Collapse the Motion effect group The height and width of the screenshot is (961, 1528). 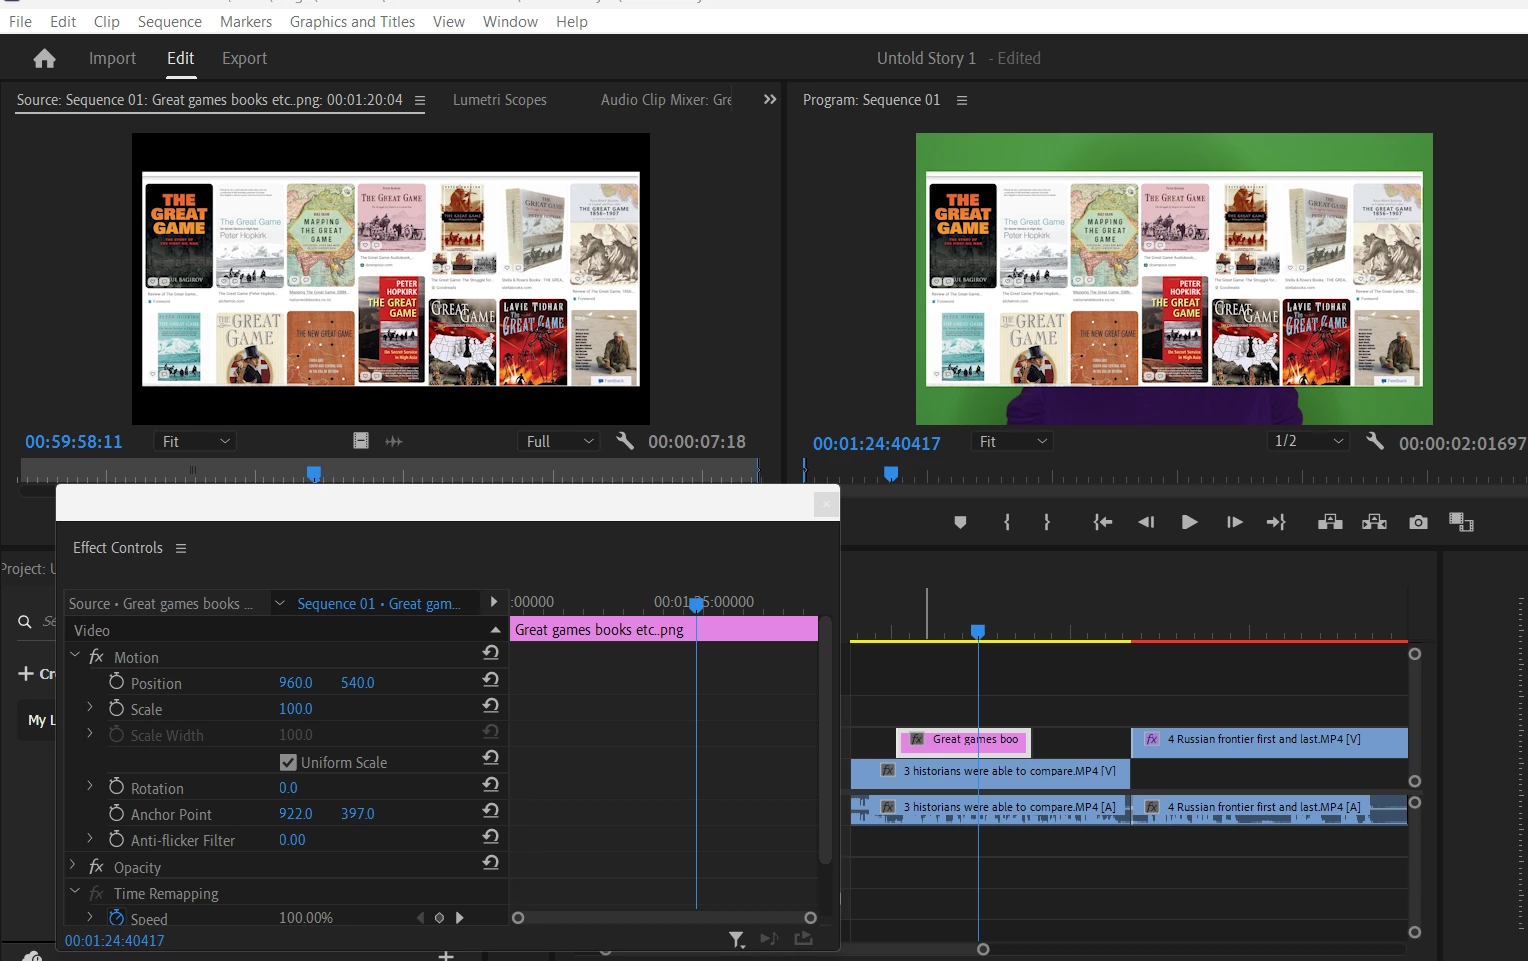click(x=75, y=656)
